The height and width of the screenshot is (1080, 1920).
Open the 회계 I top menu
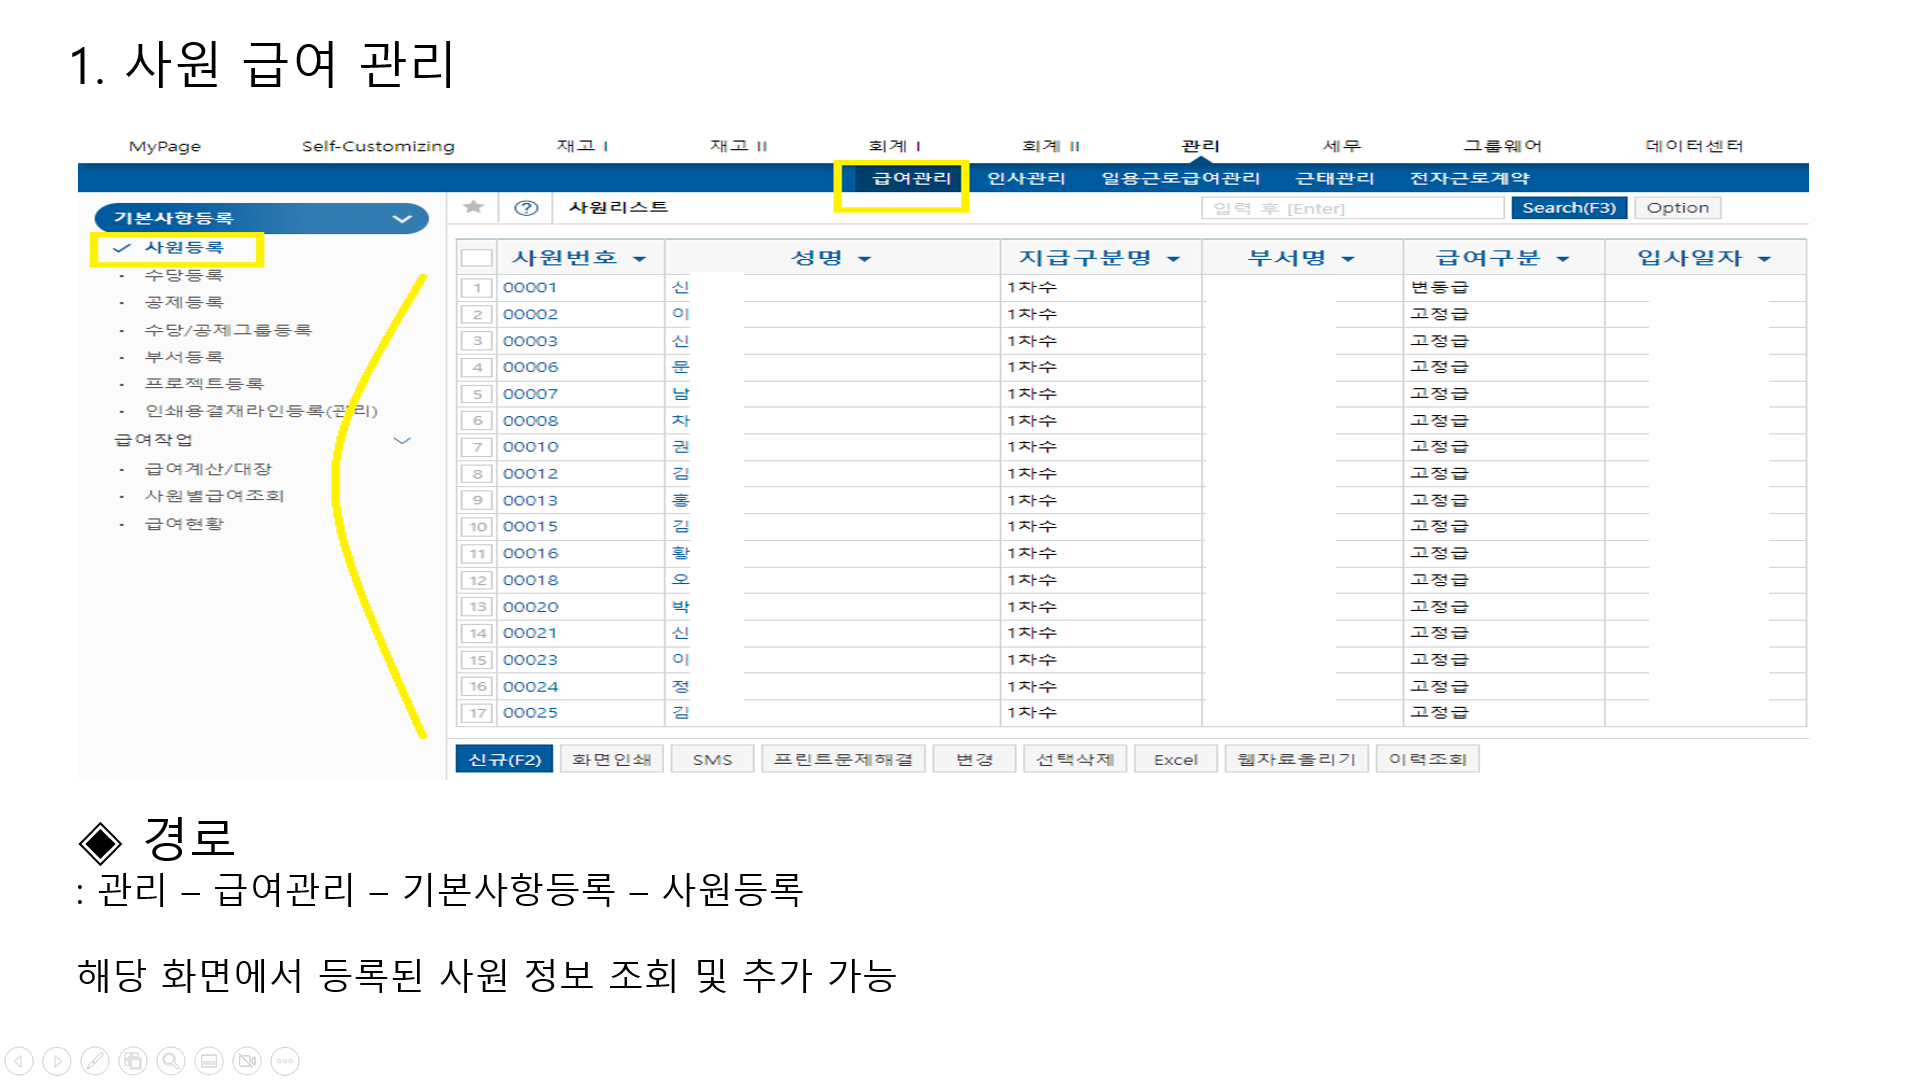(894, 146)
